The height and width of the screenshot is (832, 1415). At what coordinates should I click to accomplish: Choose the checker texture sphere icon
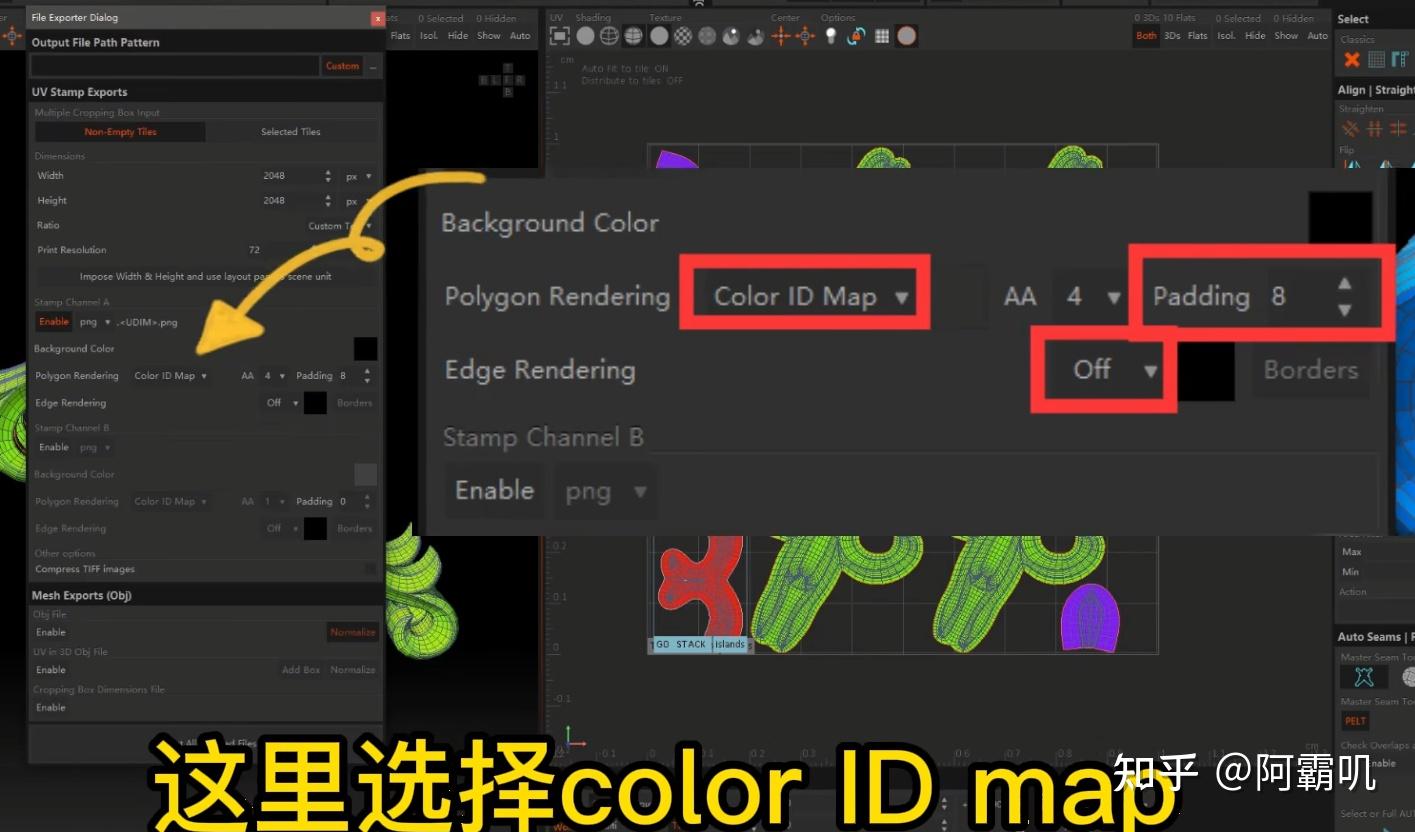683,36
